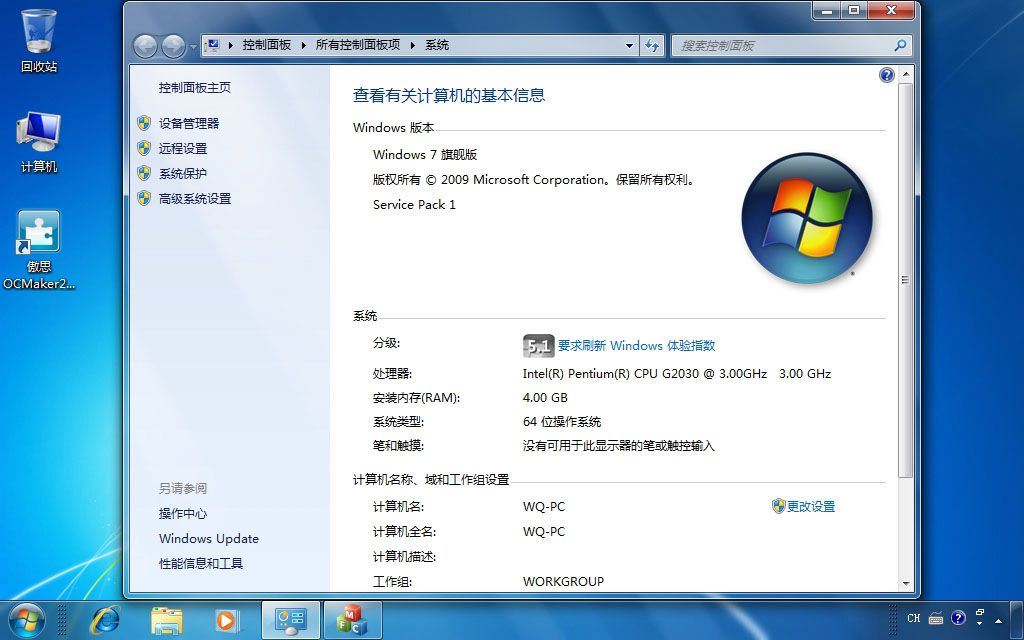Open 操作中心 link
Image resolution: width=1024 pixels, height=640 pixels.
pyautogui.click(x=183, y=513)
